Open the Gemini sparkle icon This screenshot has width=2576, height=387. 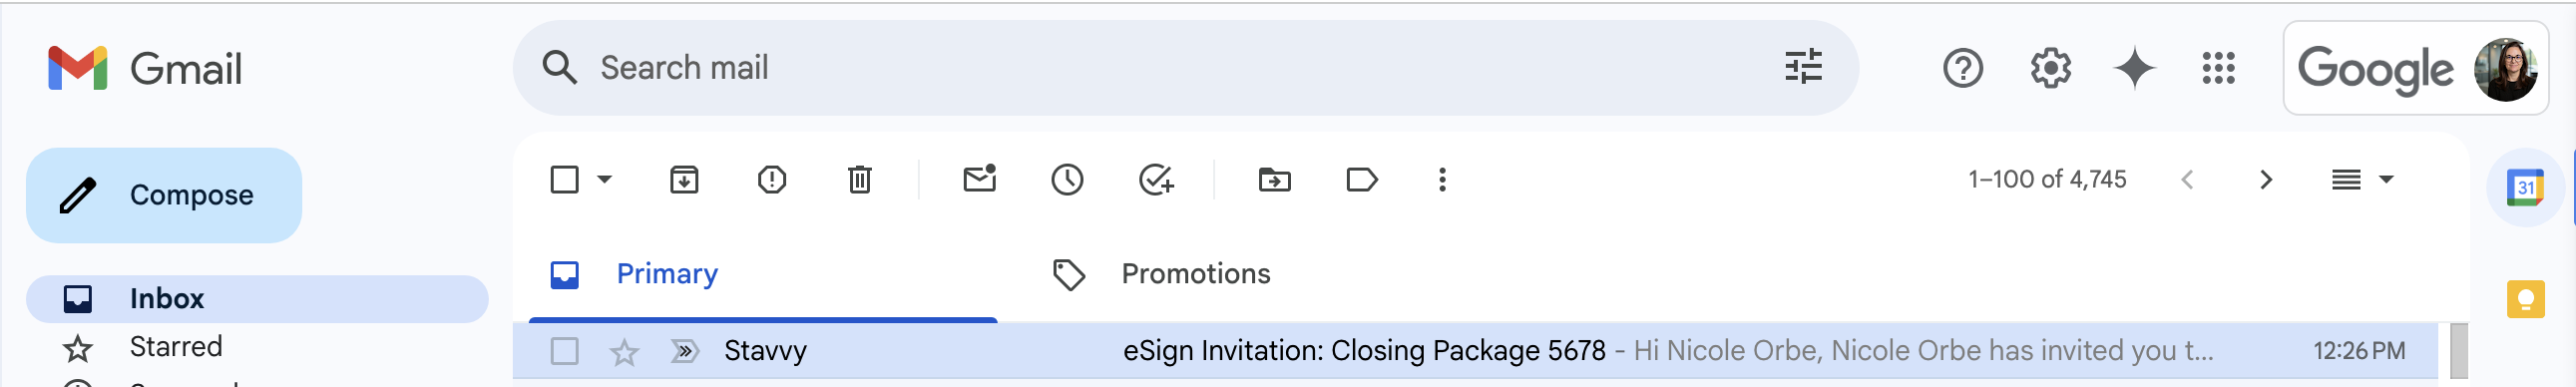pyautogui.click(x=2134, y=68)
